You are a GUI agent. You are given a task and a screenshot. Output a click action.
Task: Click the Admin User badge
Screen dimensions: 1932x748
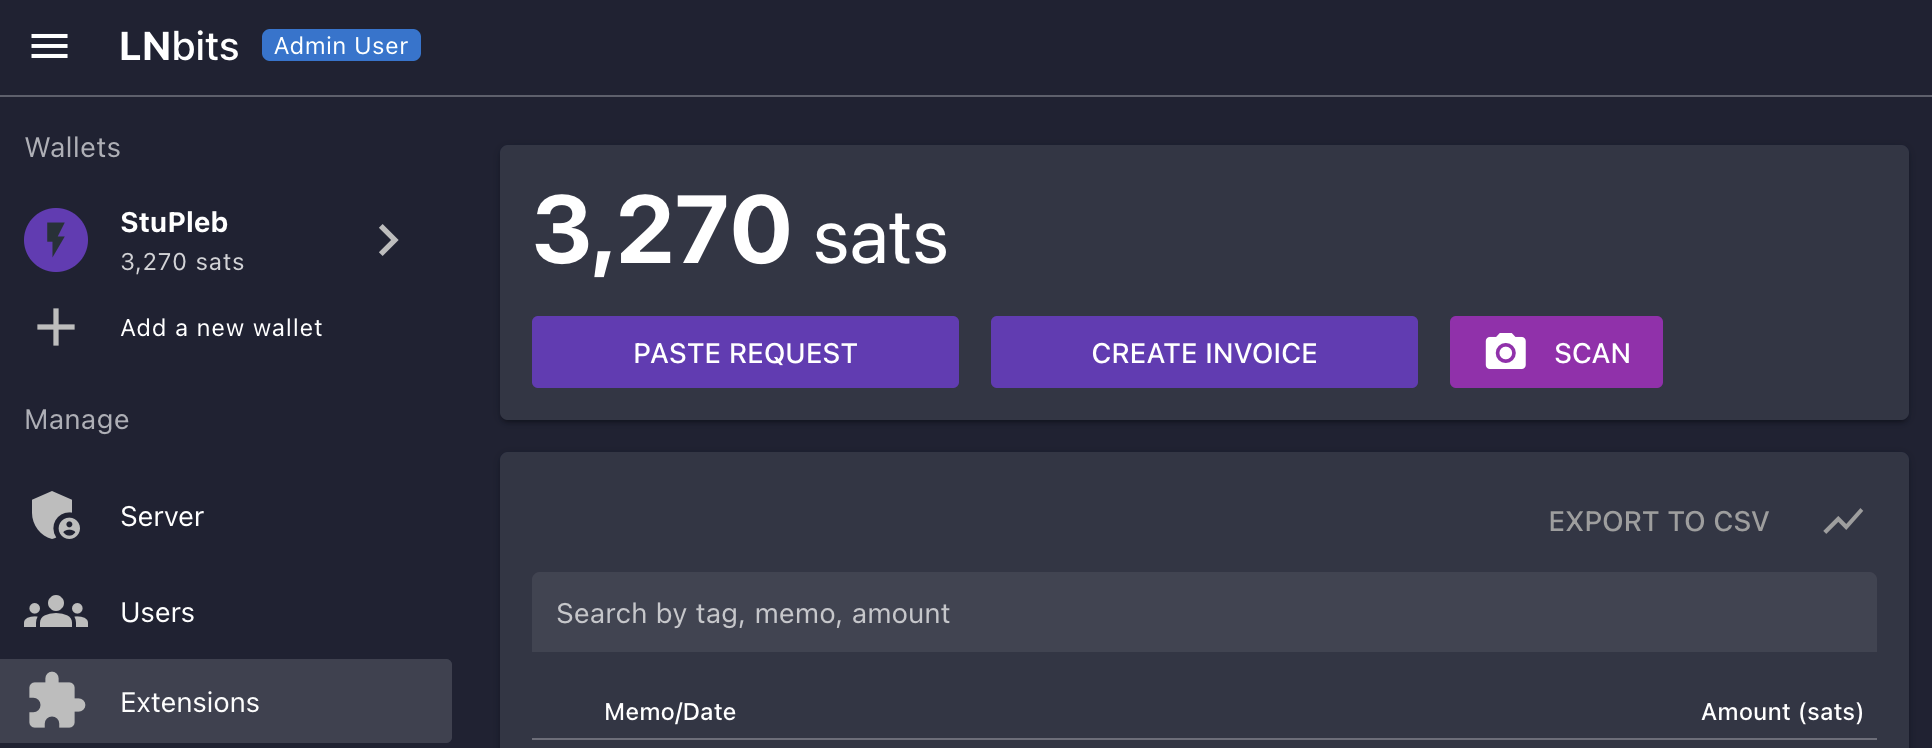click(x=340, y=45)
